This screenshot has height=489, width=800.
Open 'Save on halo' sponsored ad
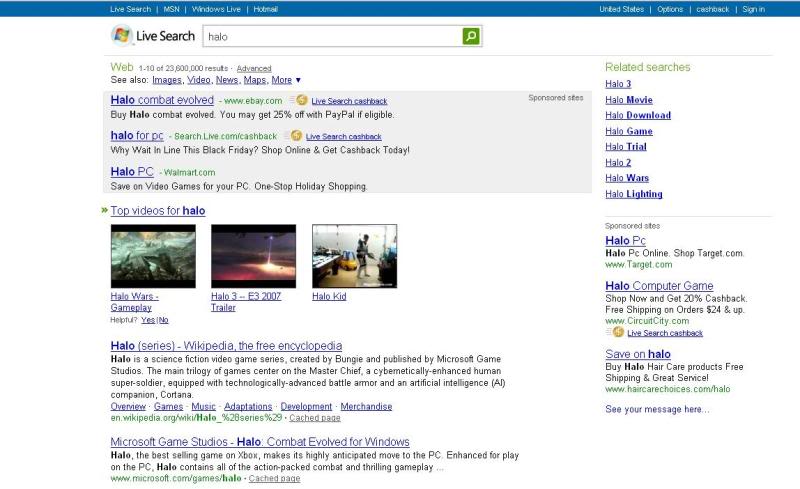[x=638, y=354]
